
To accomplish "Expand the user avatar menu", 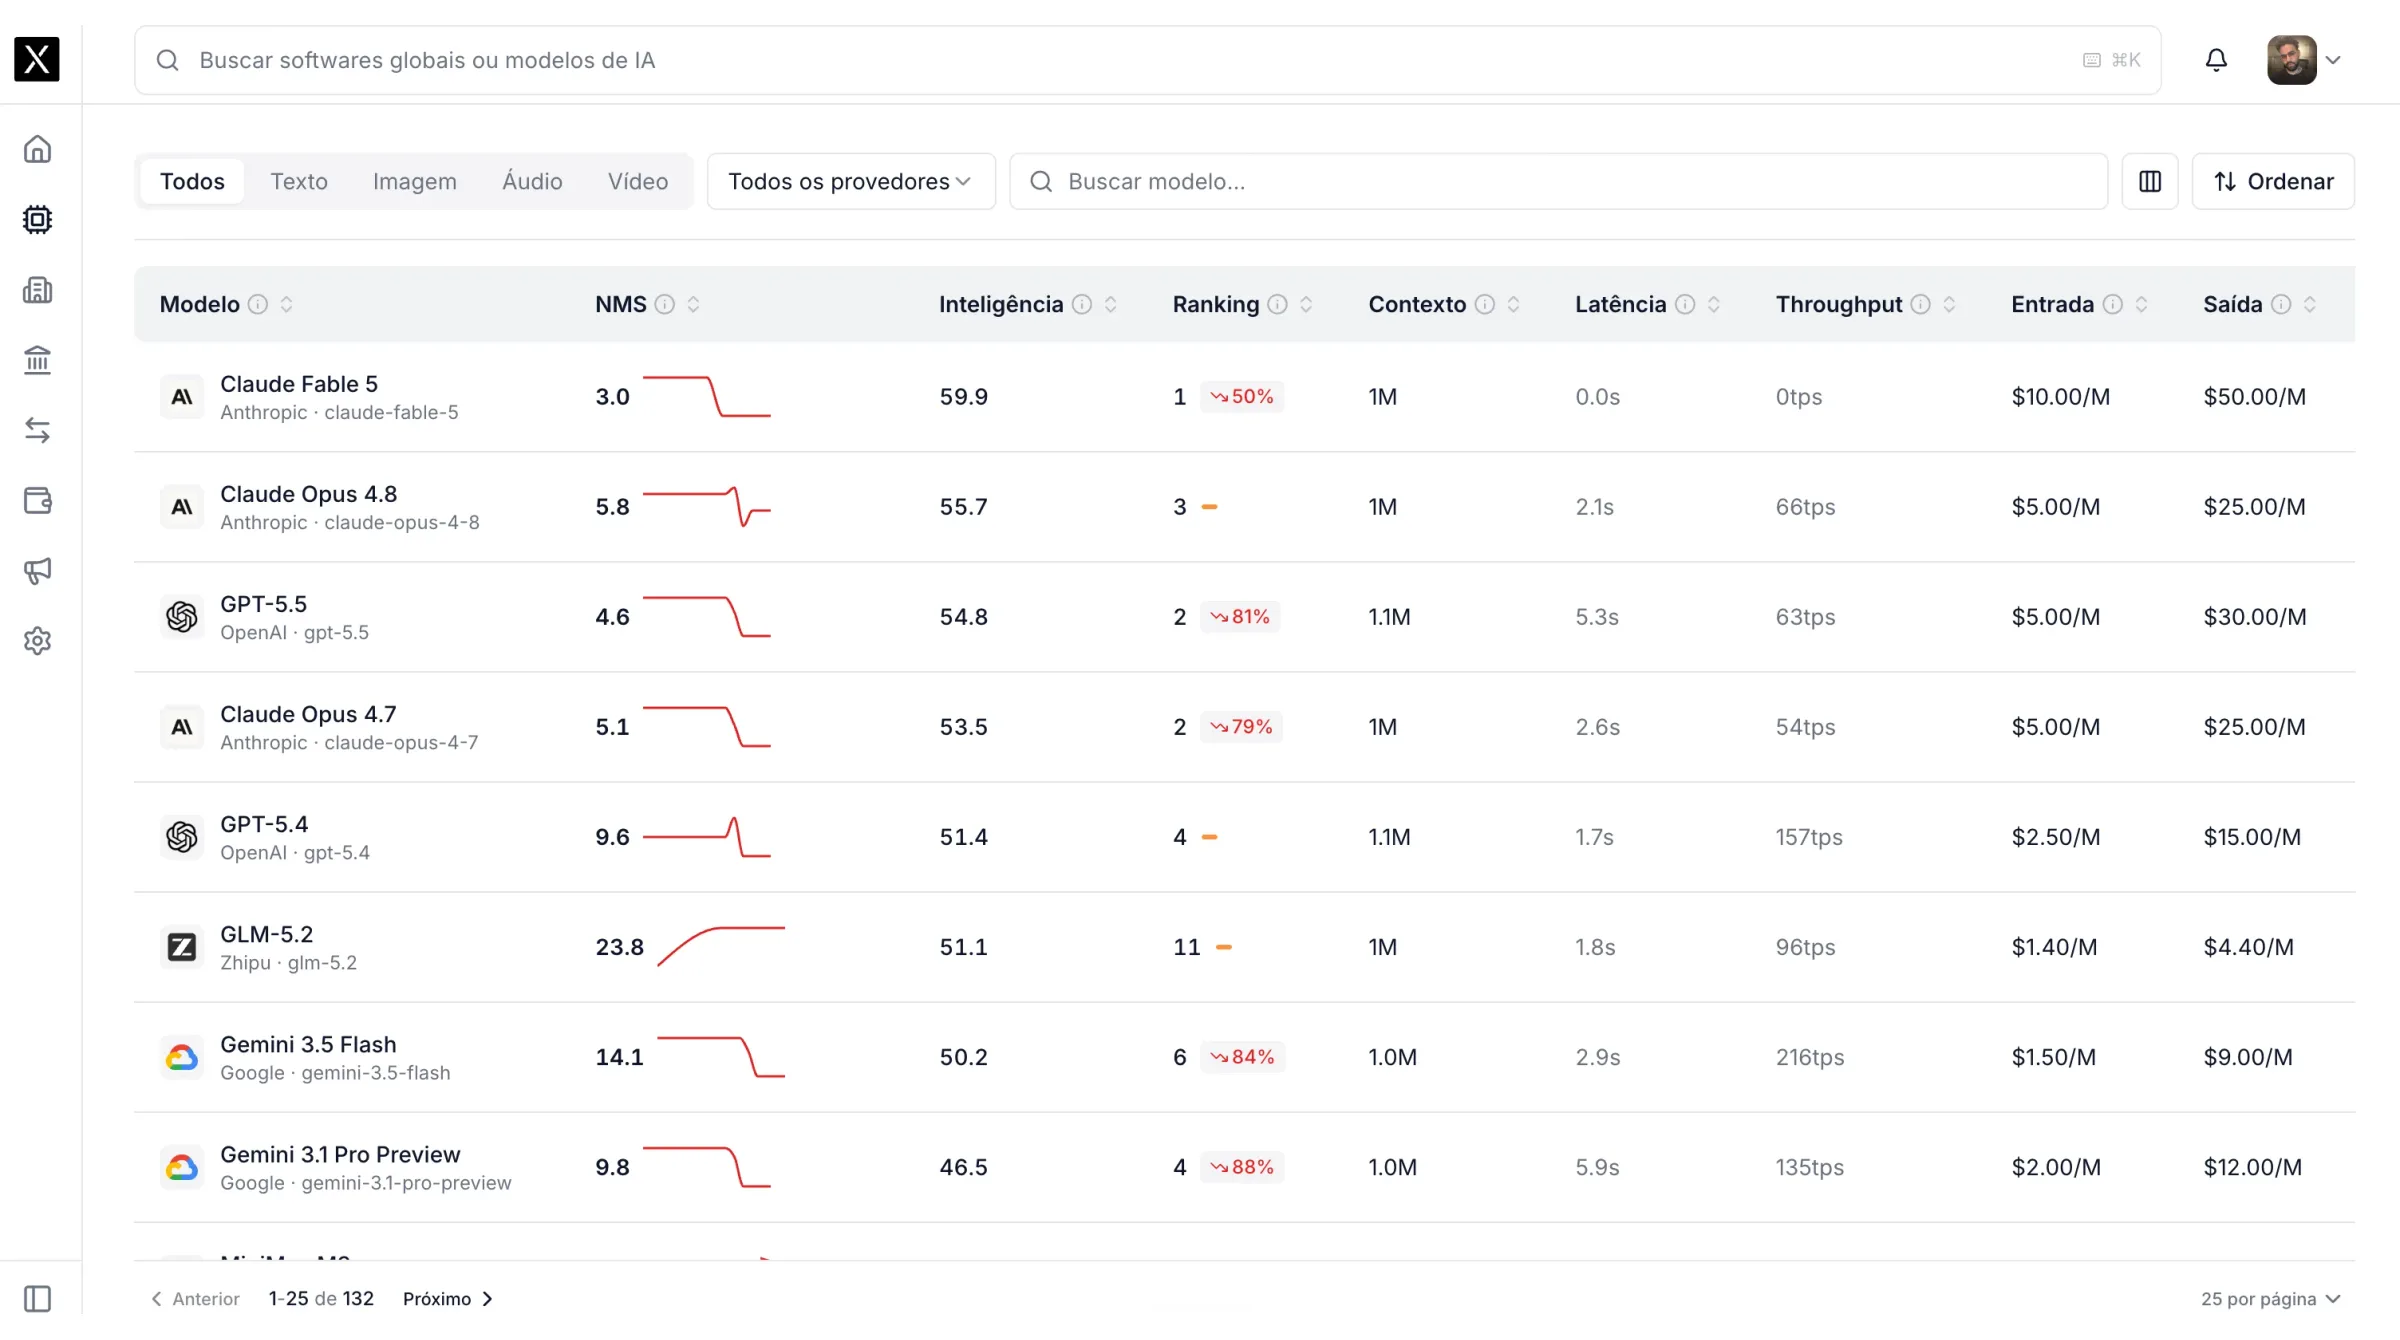I will pos(2303,60).
